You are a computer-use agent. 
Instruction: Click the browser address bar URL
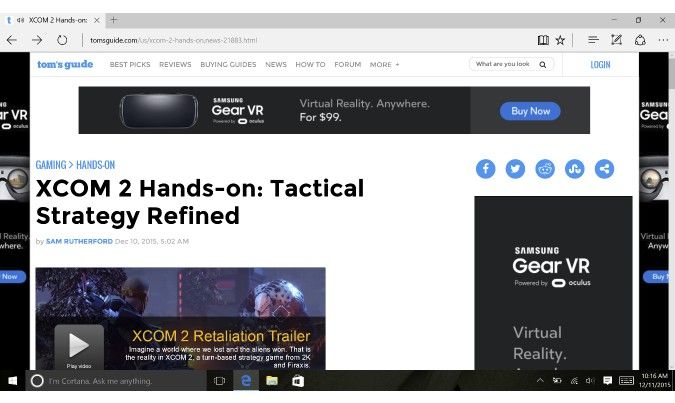click(174, 40)
